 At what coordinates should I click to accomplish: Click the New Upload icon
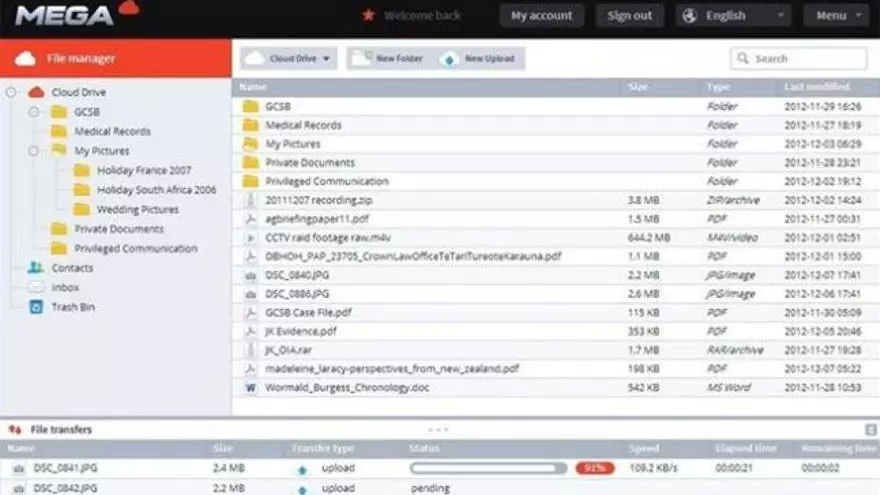click(x=449, y=59)
